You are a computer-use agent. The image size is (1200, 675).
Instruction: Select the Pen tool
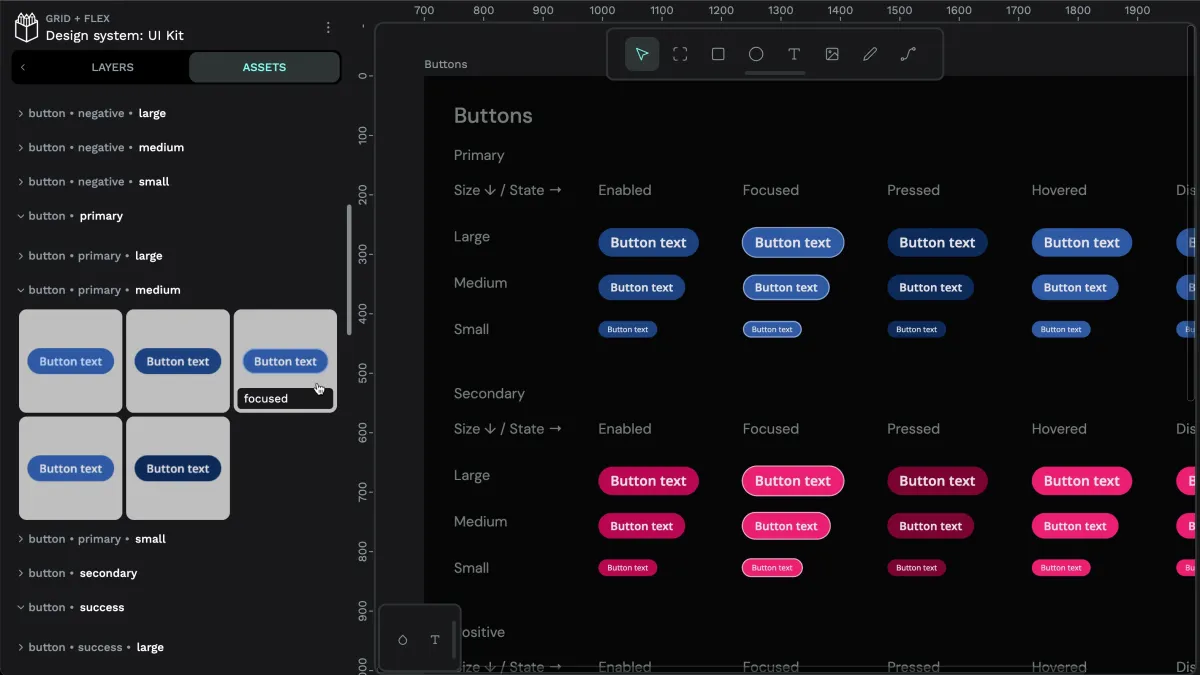(870, 54)
